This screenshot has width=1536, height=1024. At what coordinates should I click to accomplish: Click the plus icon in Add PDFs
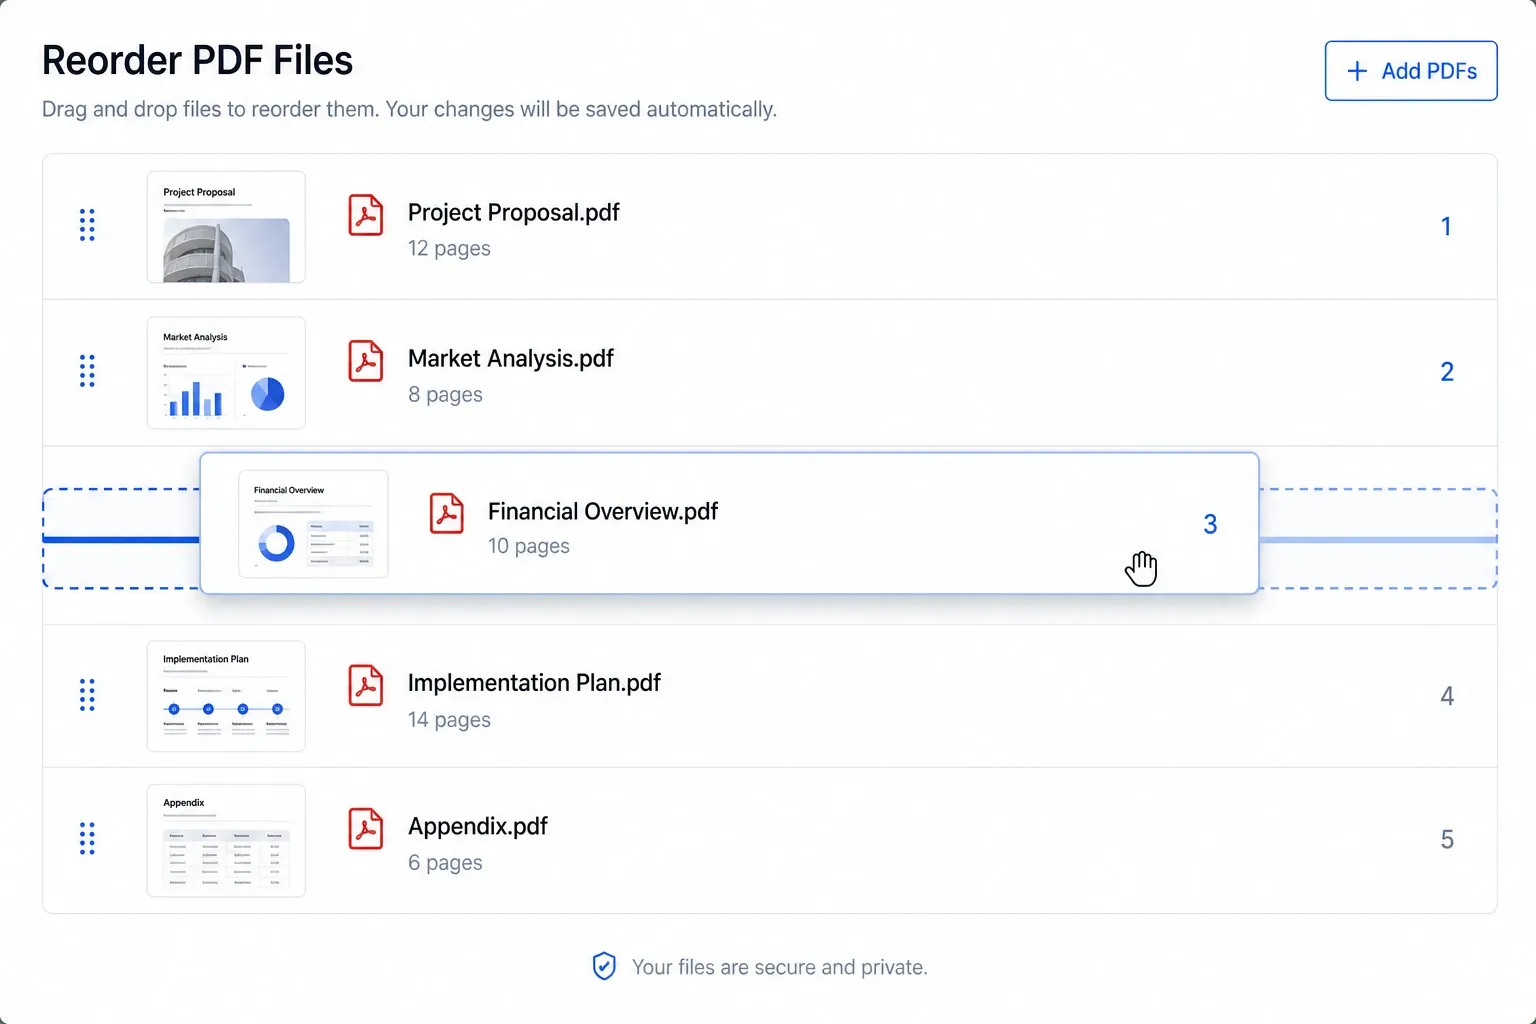[1357, 71]
